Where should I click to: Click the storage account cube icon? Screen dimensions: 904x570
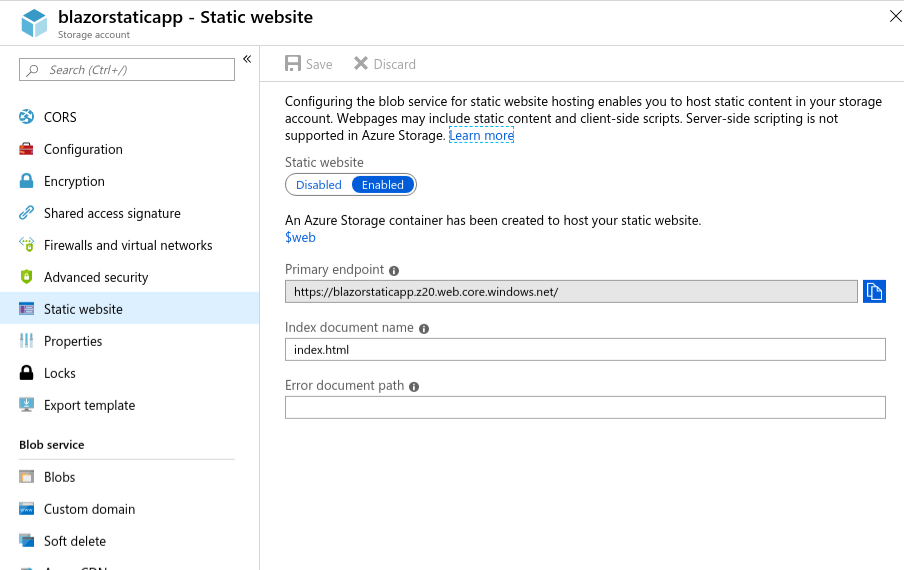[34, 23]
